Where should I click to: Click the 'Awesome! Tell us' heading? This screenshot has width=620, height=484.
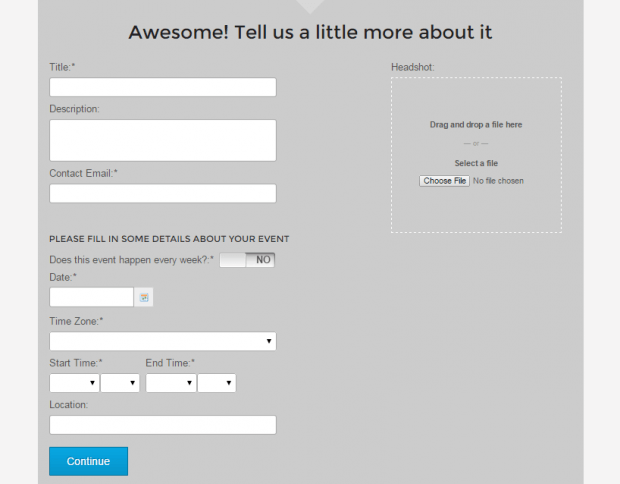(310, 32)
